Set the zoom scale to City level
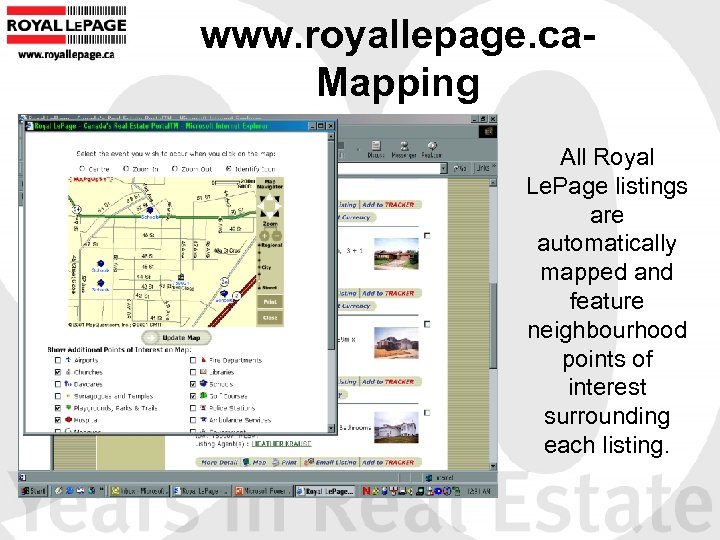 (x=266, y=268)
